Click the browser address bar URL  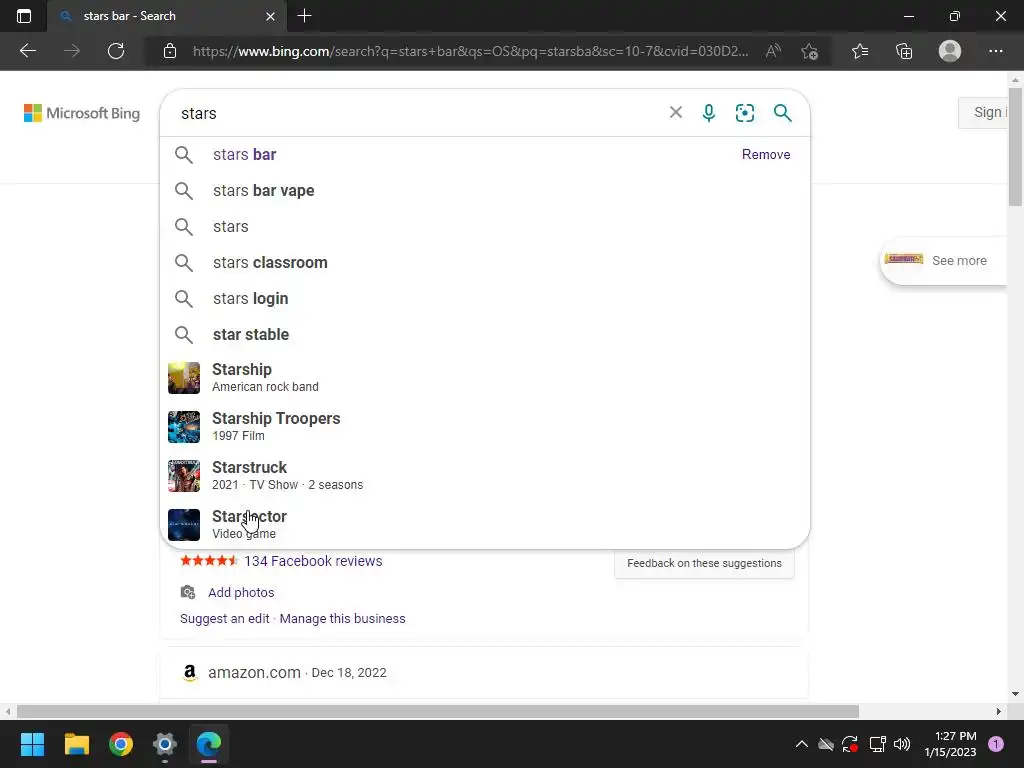[470, 51]
